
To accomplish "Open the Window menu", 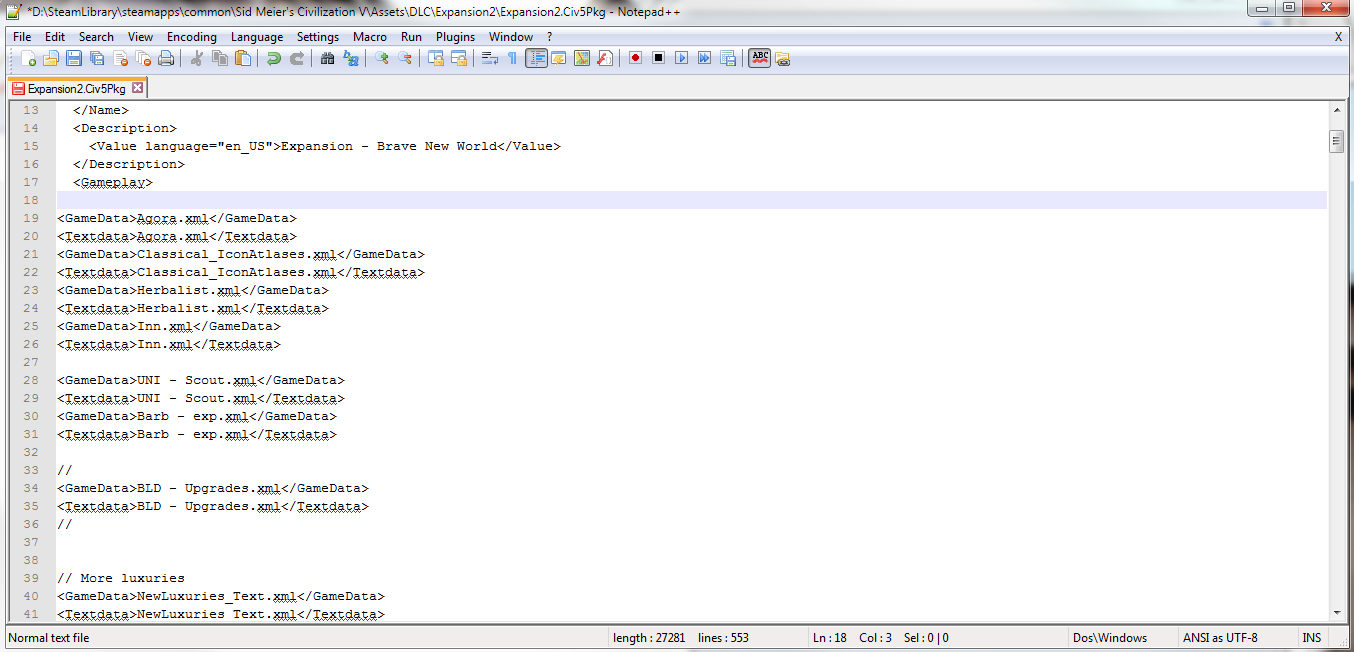I will pos(511,37).
